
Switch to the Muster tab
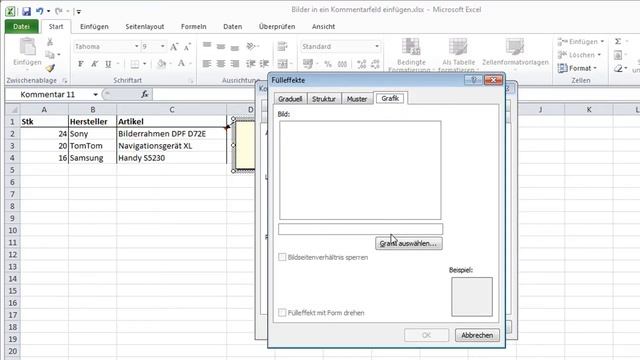click(357, 99)
